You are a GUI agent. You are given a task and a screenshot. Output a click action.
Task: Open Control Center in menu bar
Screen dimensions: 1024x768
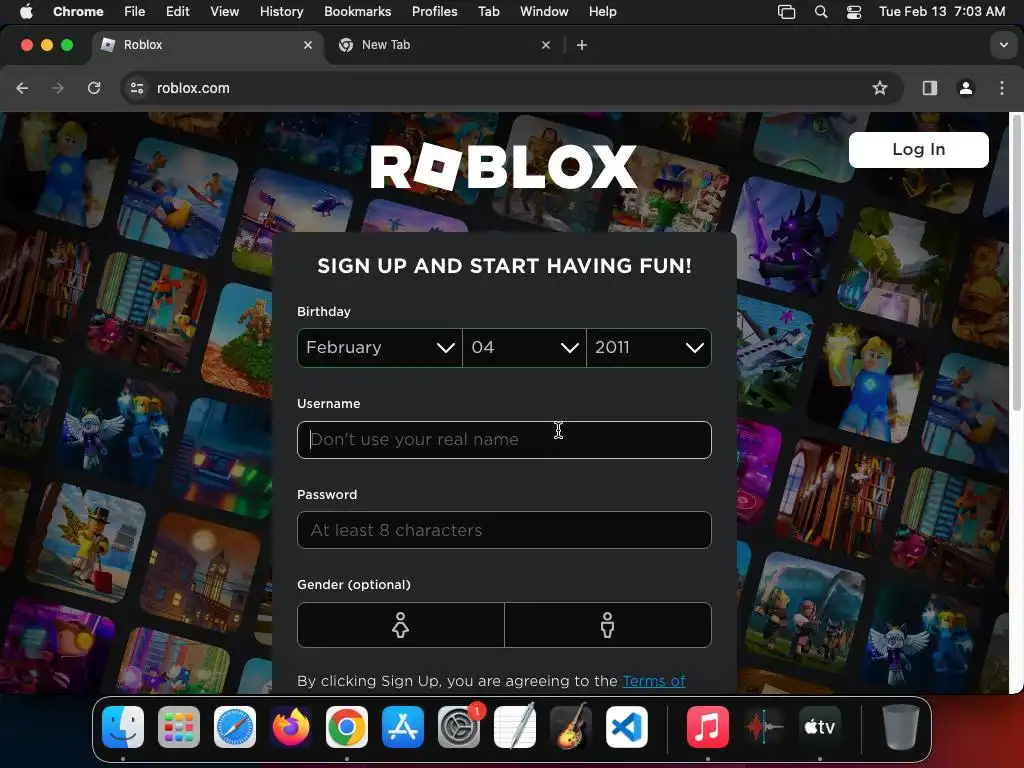click(x=854, y=12)
